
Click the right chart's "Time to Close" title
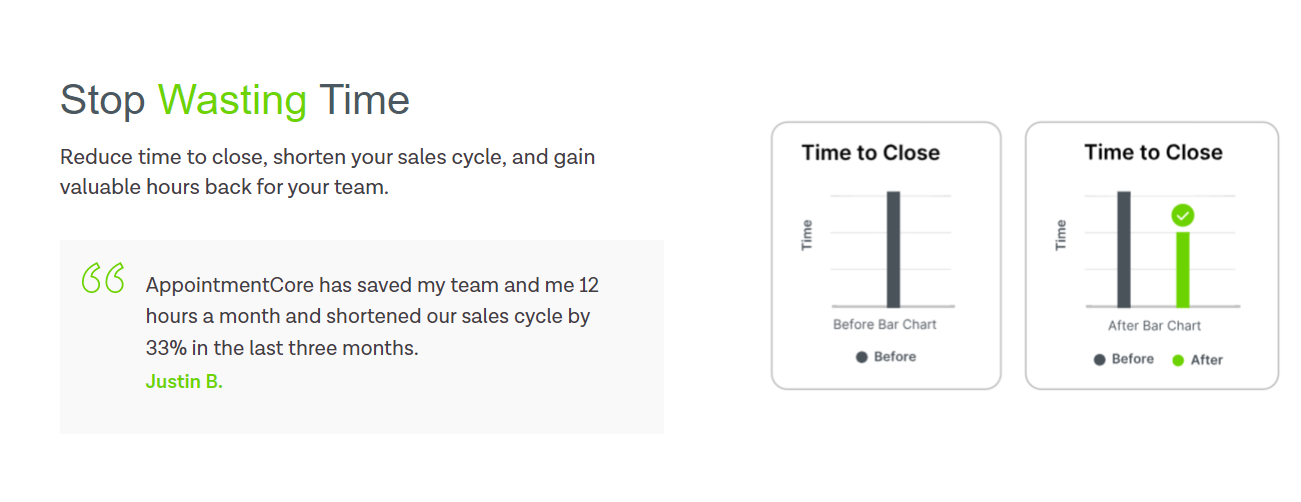(1153, 152)
